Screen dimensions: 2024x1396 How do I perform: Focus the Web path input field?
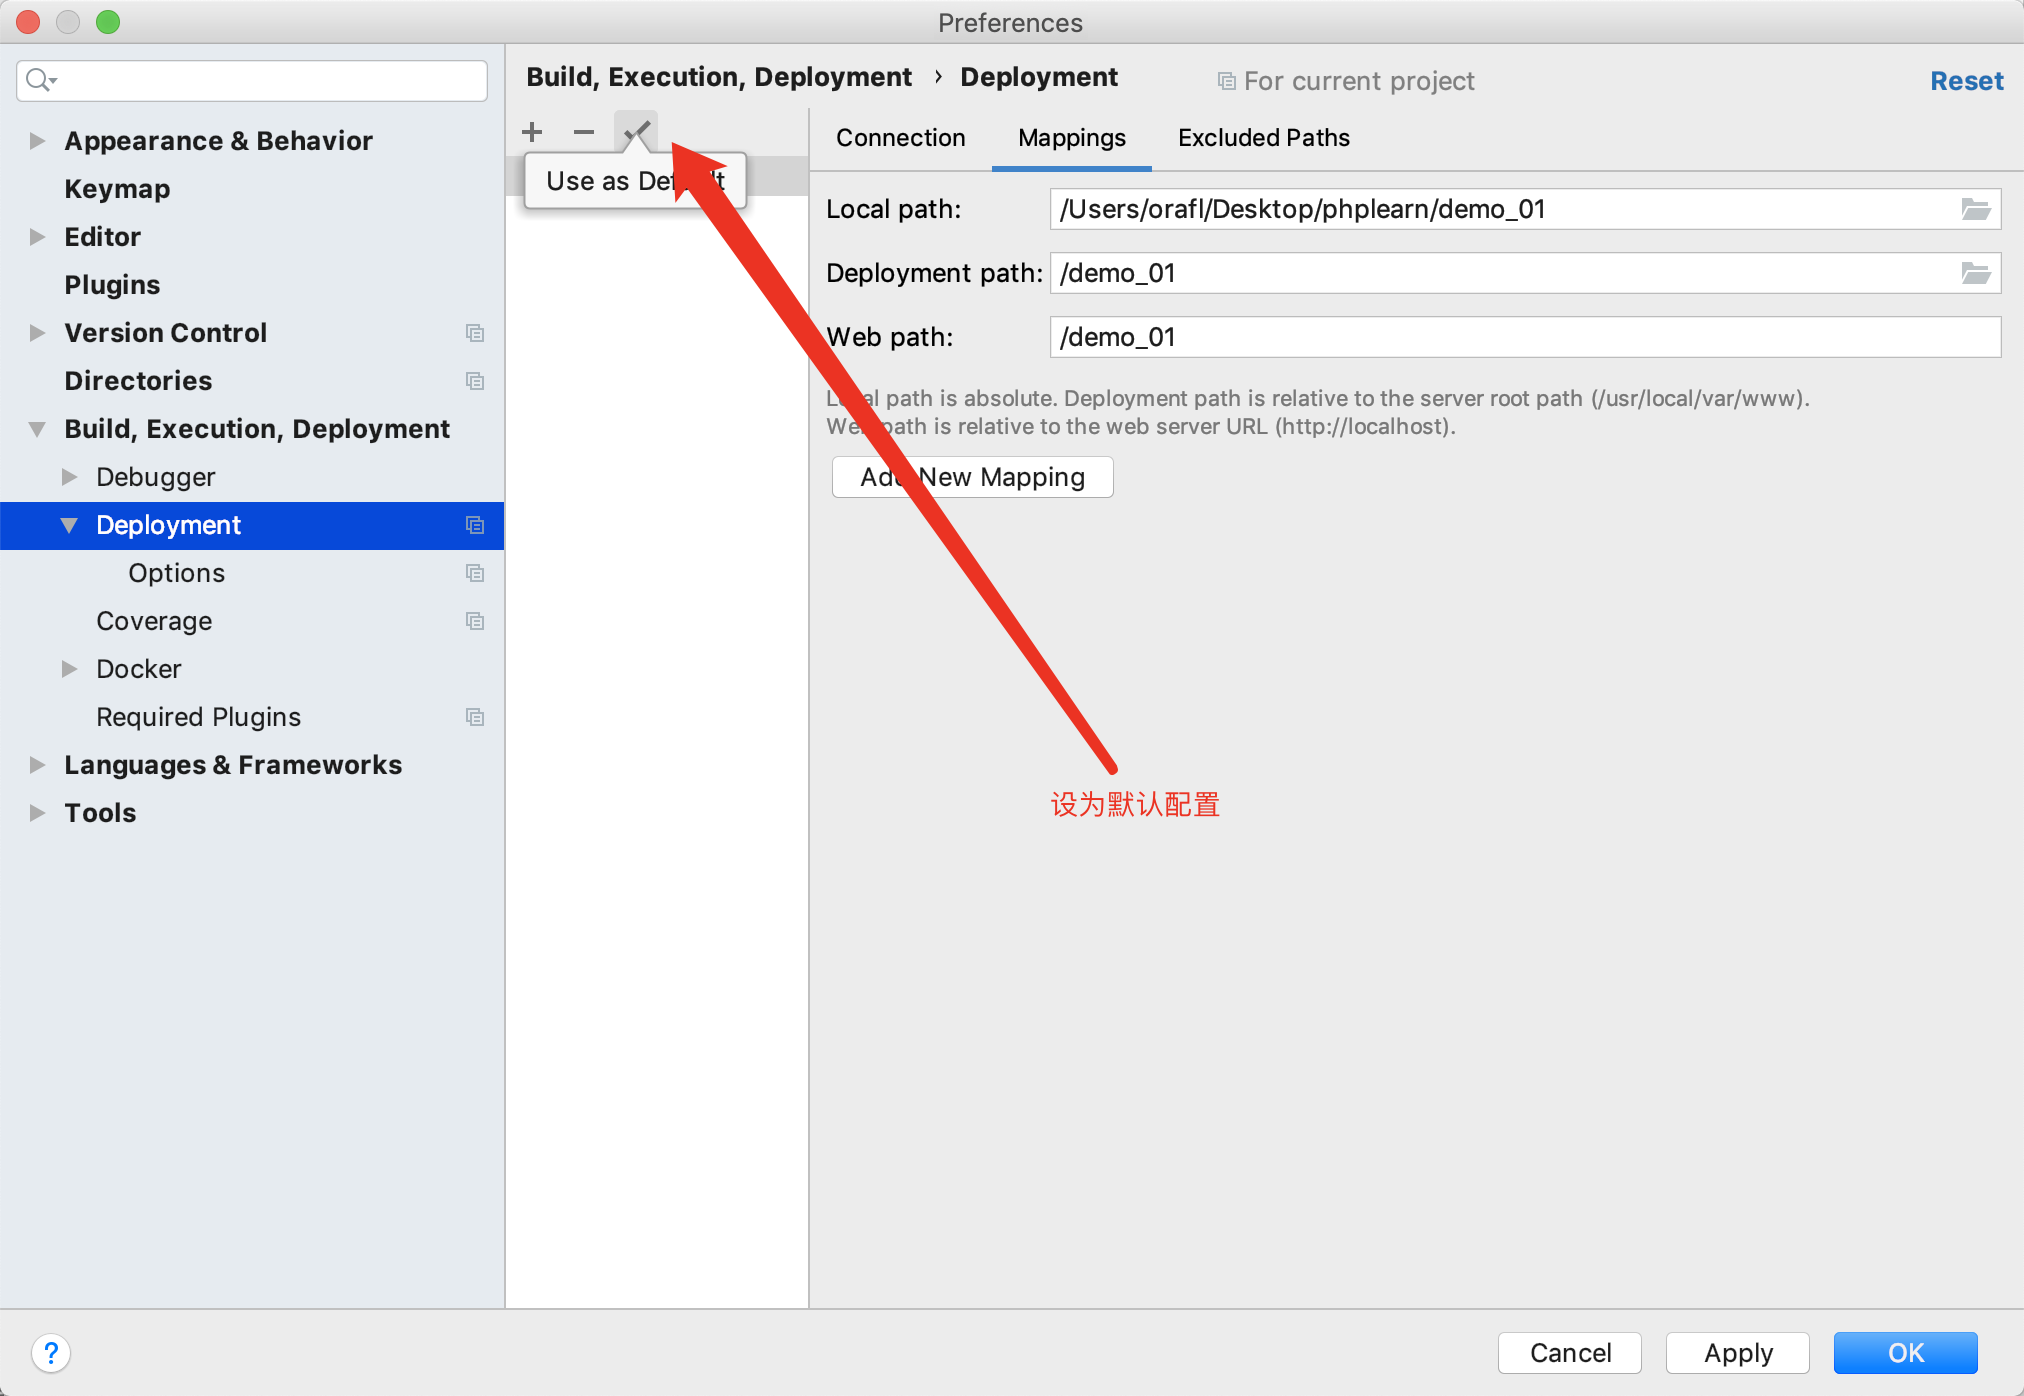click(x=1524, y=337)
